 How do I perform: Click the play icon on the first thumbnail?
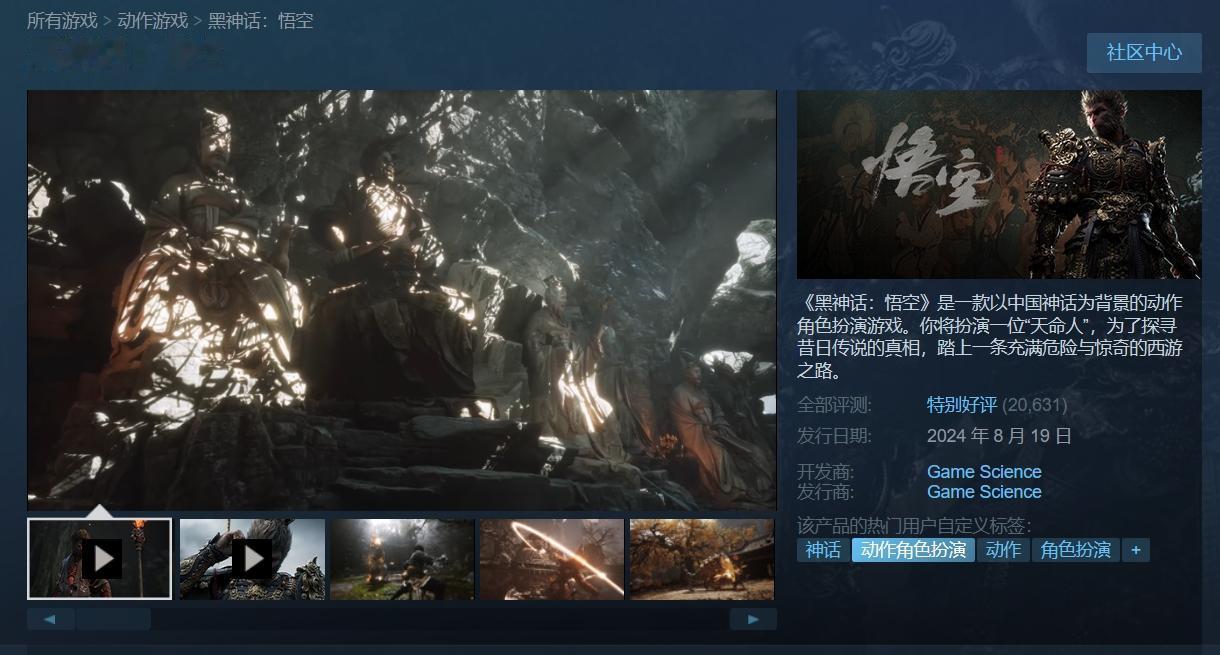point(102,558)
